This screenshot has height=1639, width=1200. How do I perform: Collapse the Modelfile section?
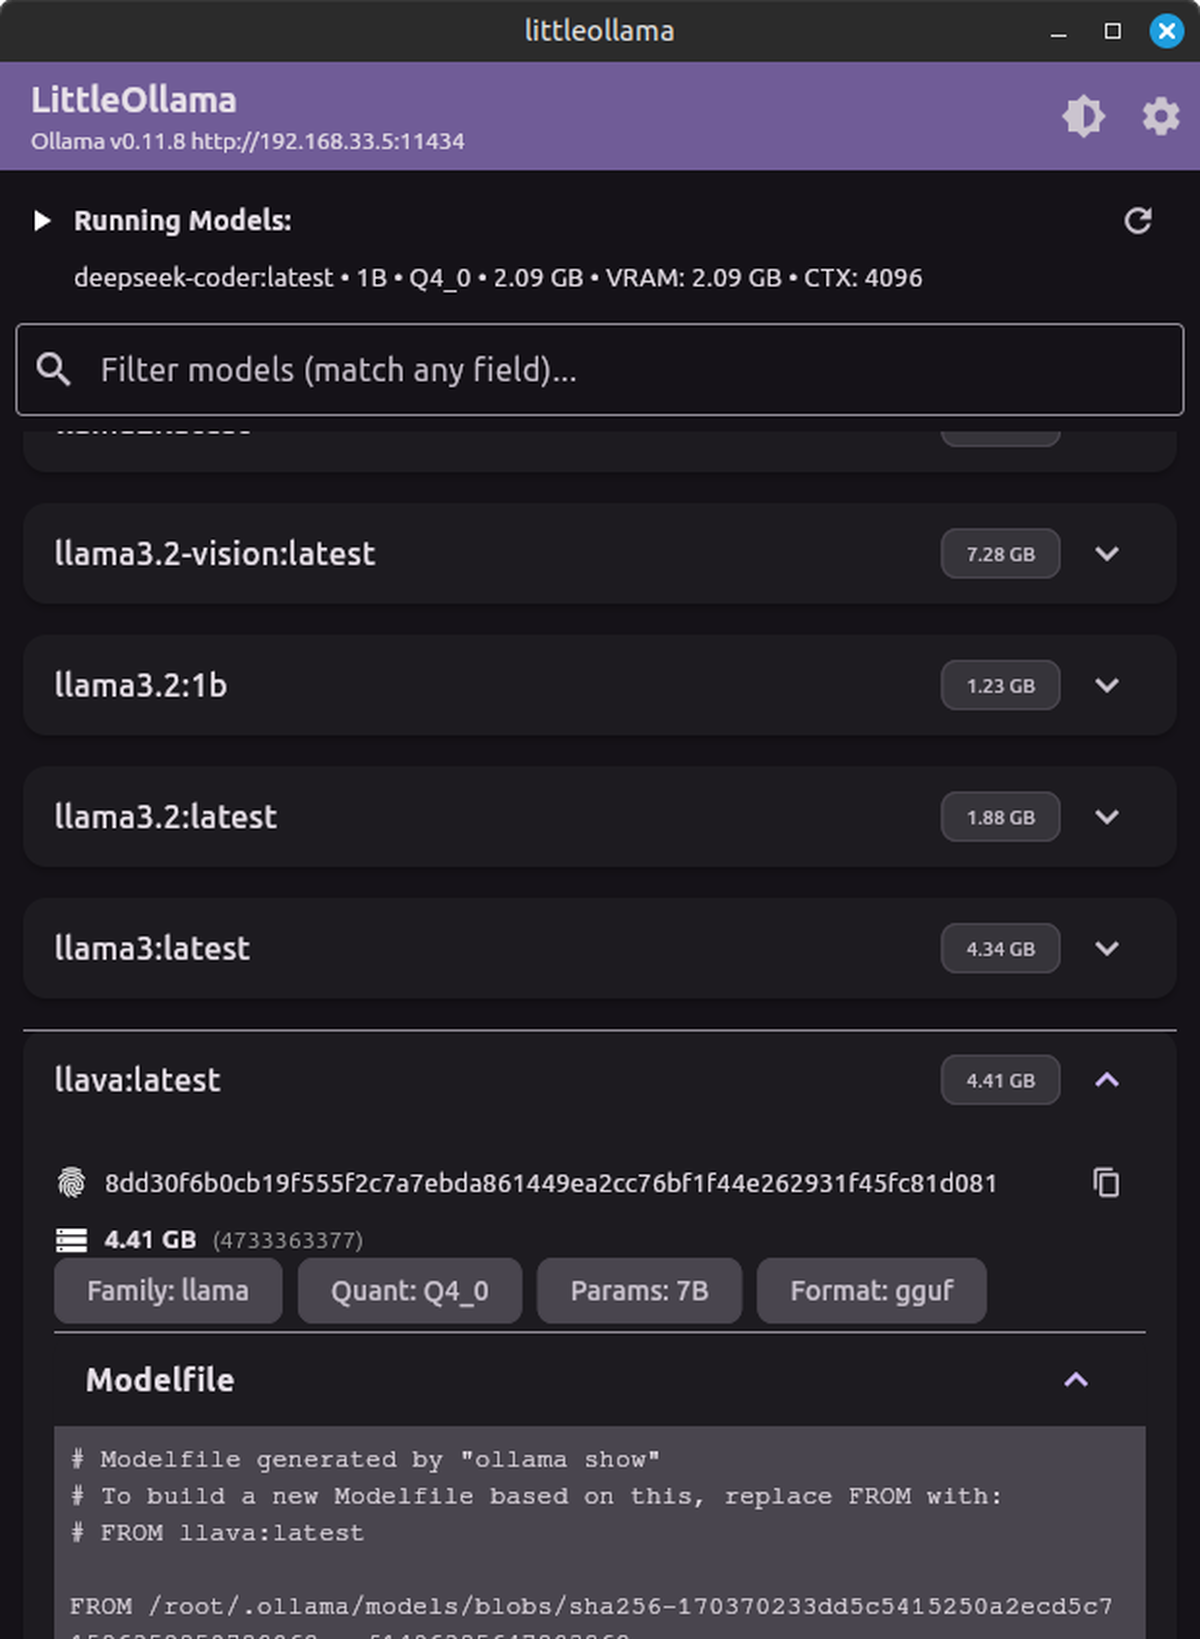click(1076, 1380)
